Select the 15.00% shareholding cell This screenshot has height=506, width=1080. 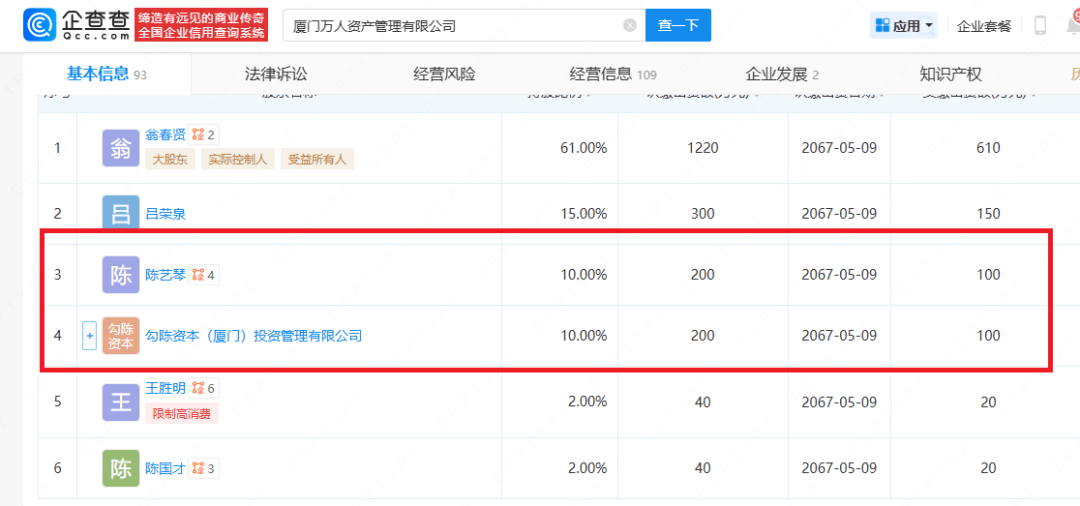coord(583,214)
